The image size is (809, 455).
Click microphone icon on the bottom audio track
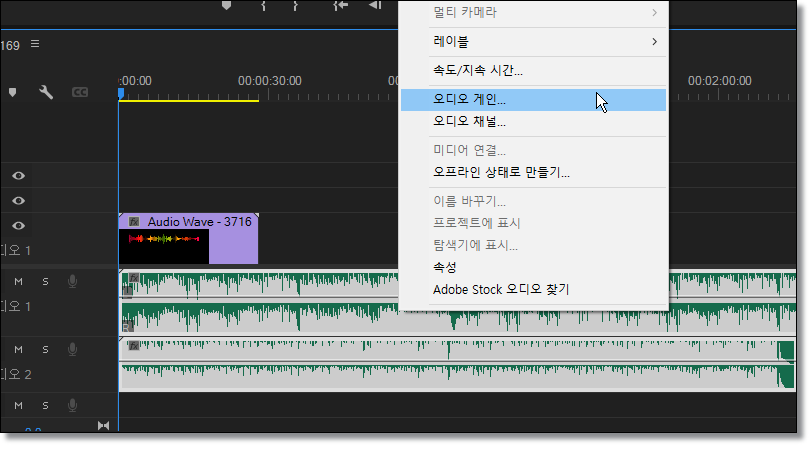pyautogui.click(x=72, y=405)
